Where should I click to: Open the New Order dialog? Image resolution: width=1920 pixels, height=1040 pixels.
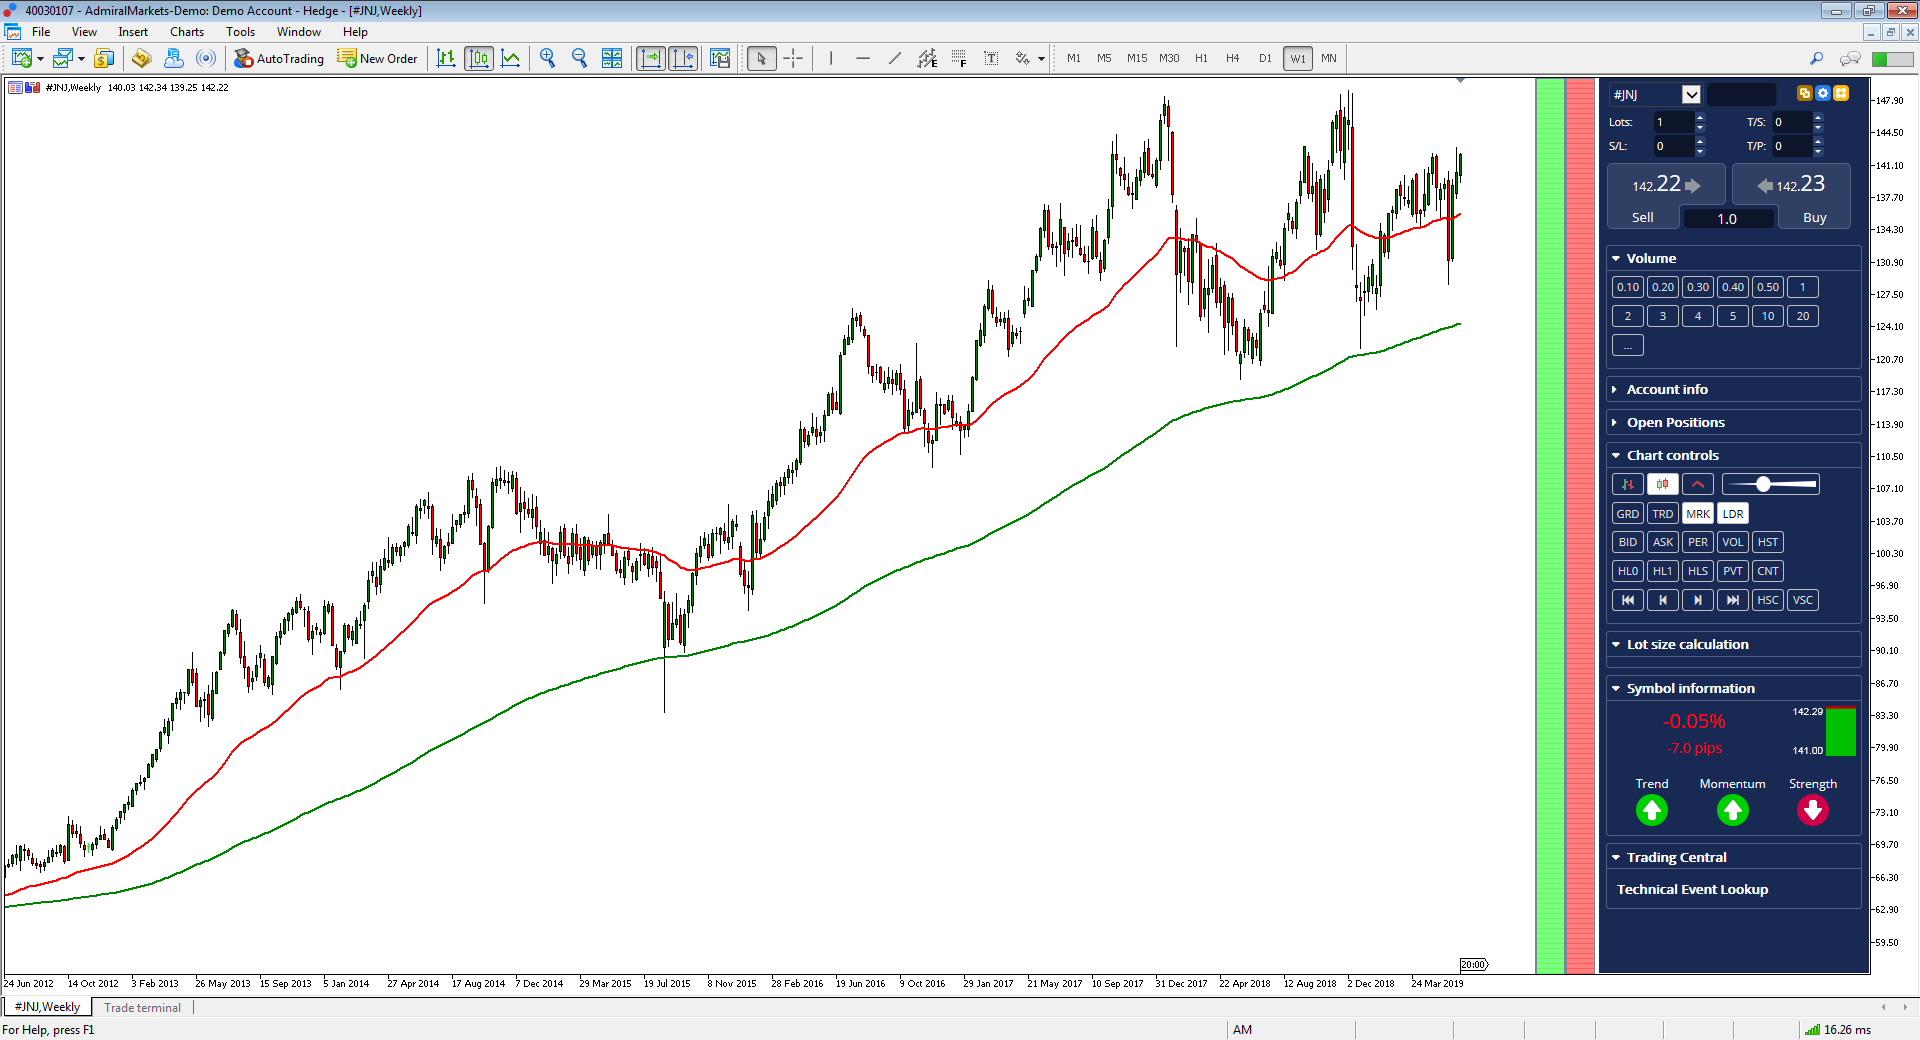[x=377, y=58]
